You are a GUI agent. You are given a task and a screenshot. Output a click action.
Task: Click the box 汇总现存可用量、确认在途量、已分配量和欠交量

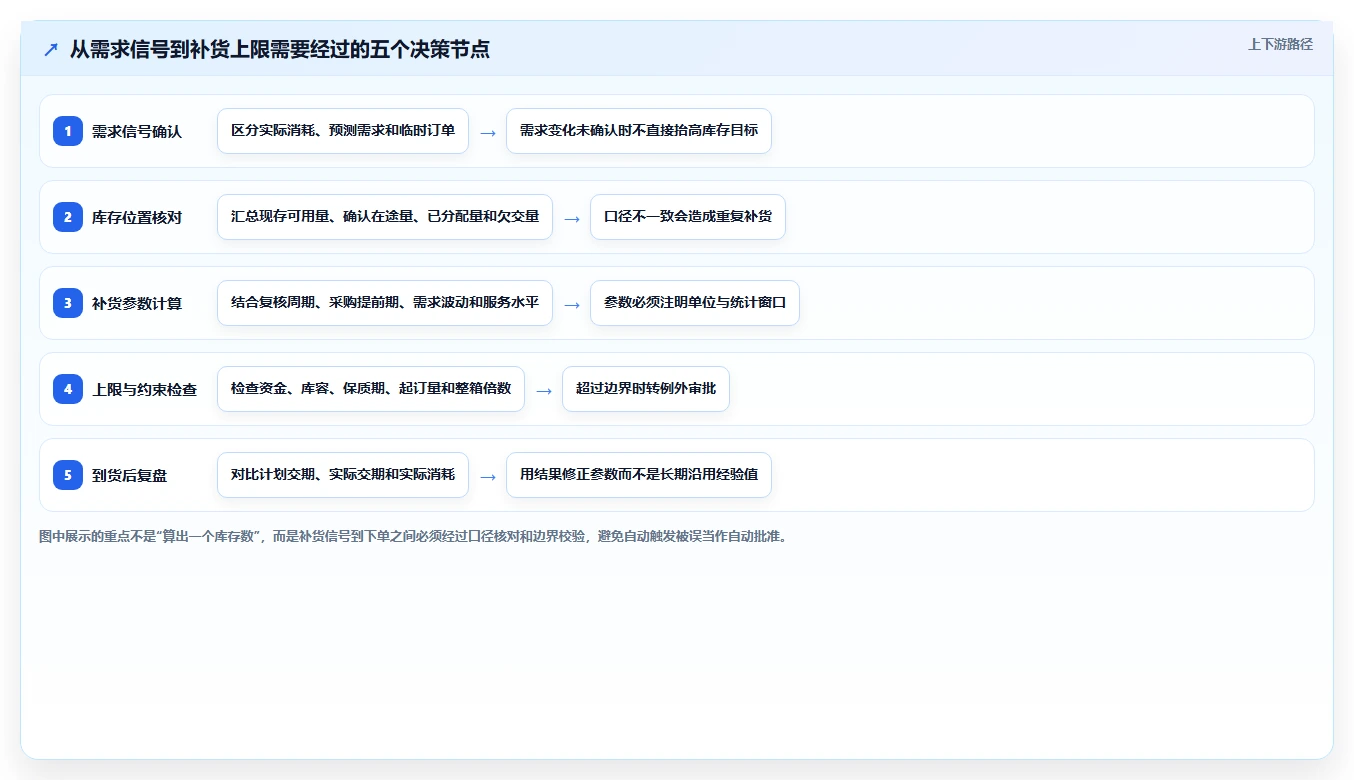click(385, 217)
